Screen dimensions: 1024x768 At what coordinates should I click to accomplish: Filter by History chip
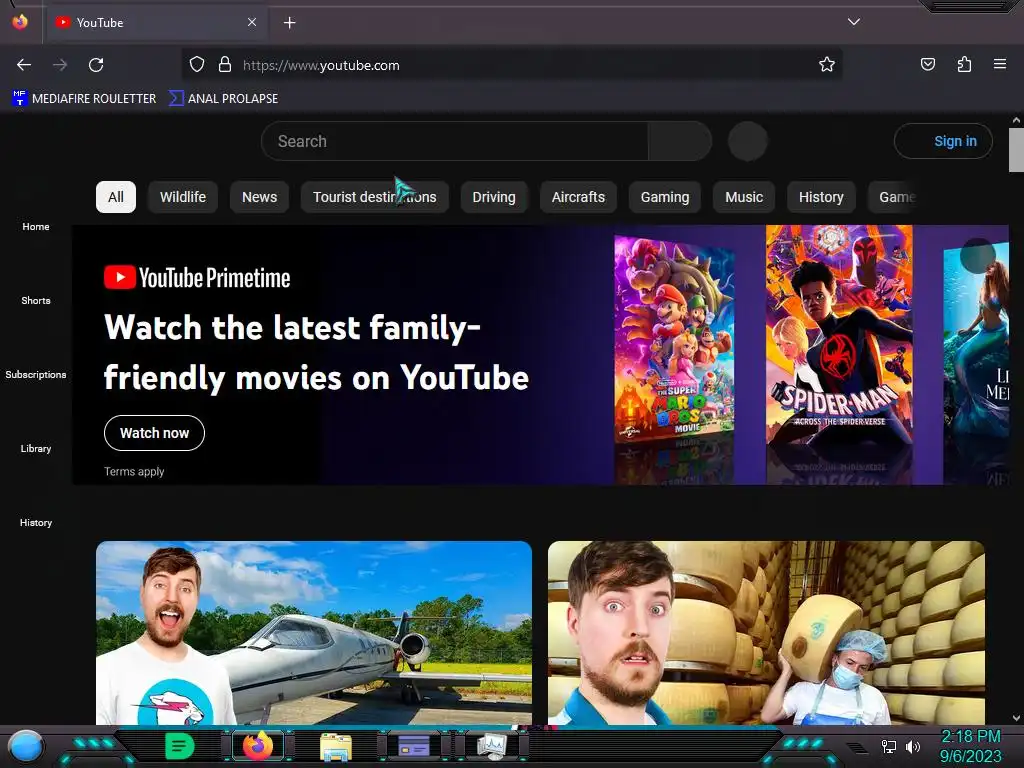pyautogui.click(x=821, y=197)
